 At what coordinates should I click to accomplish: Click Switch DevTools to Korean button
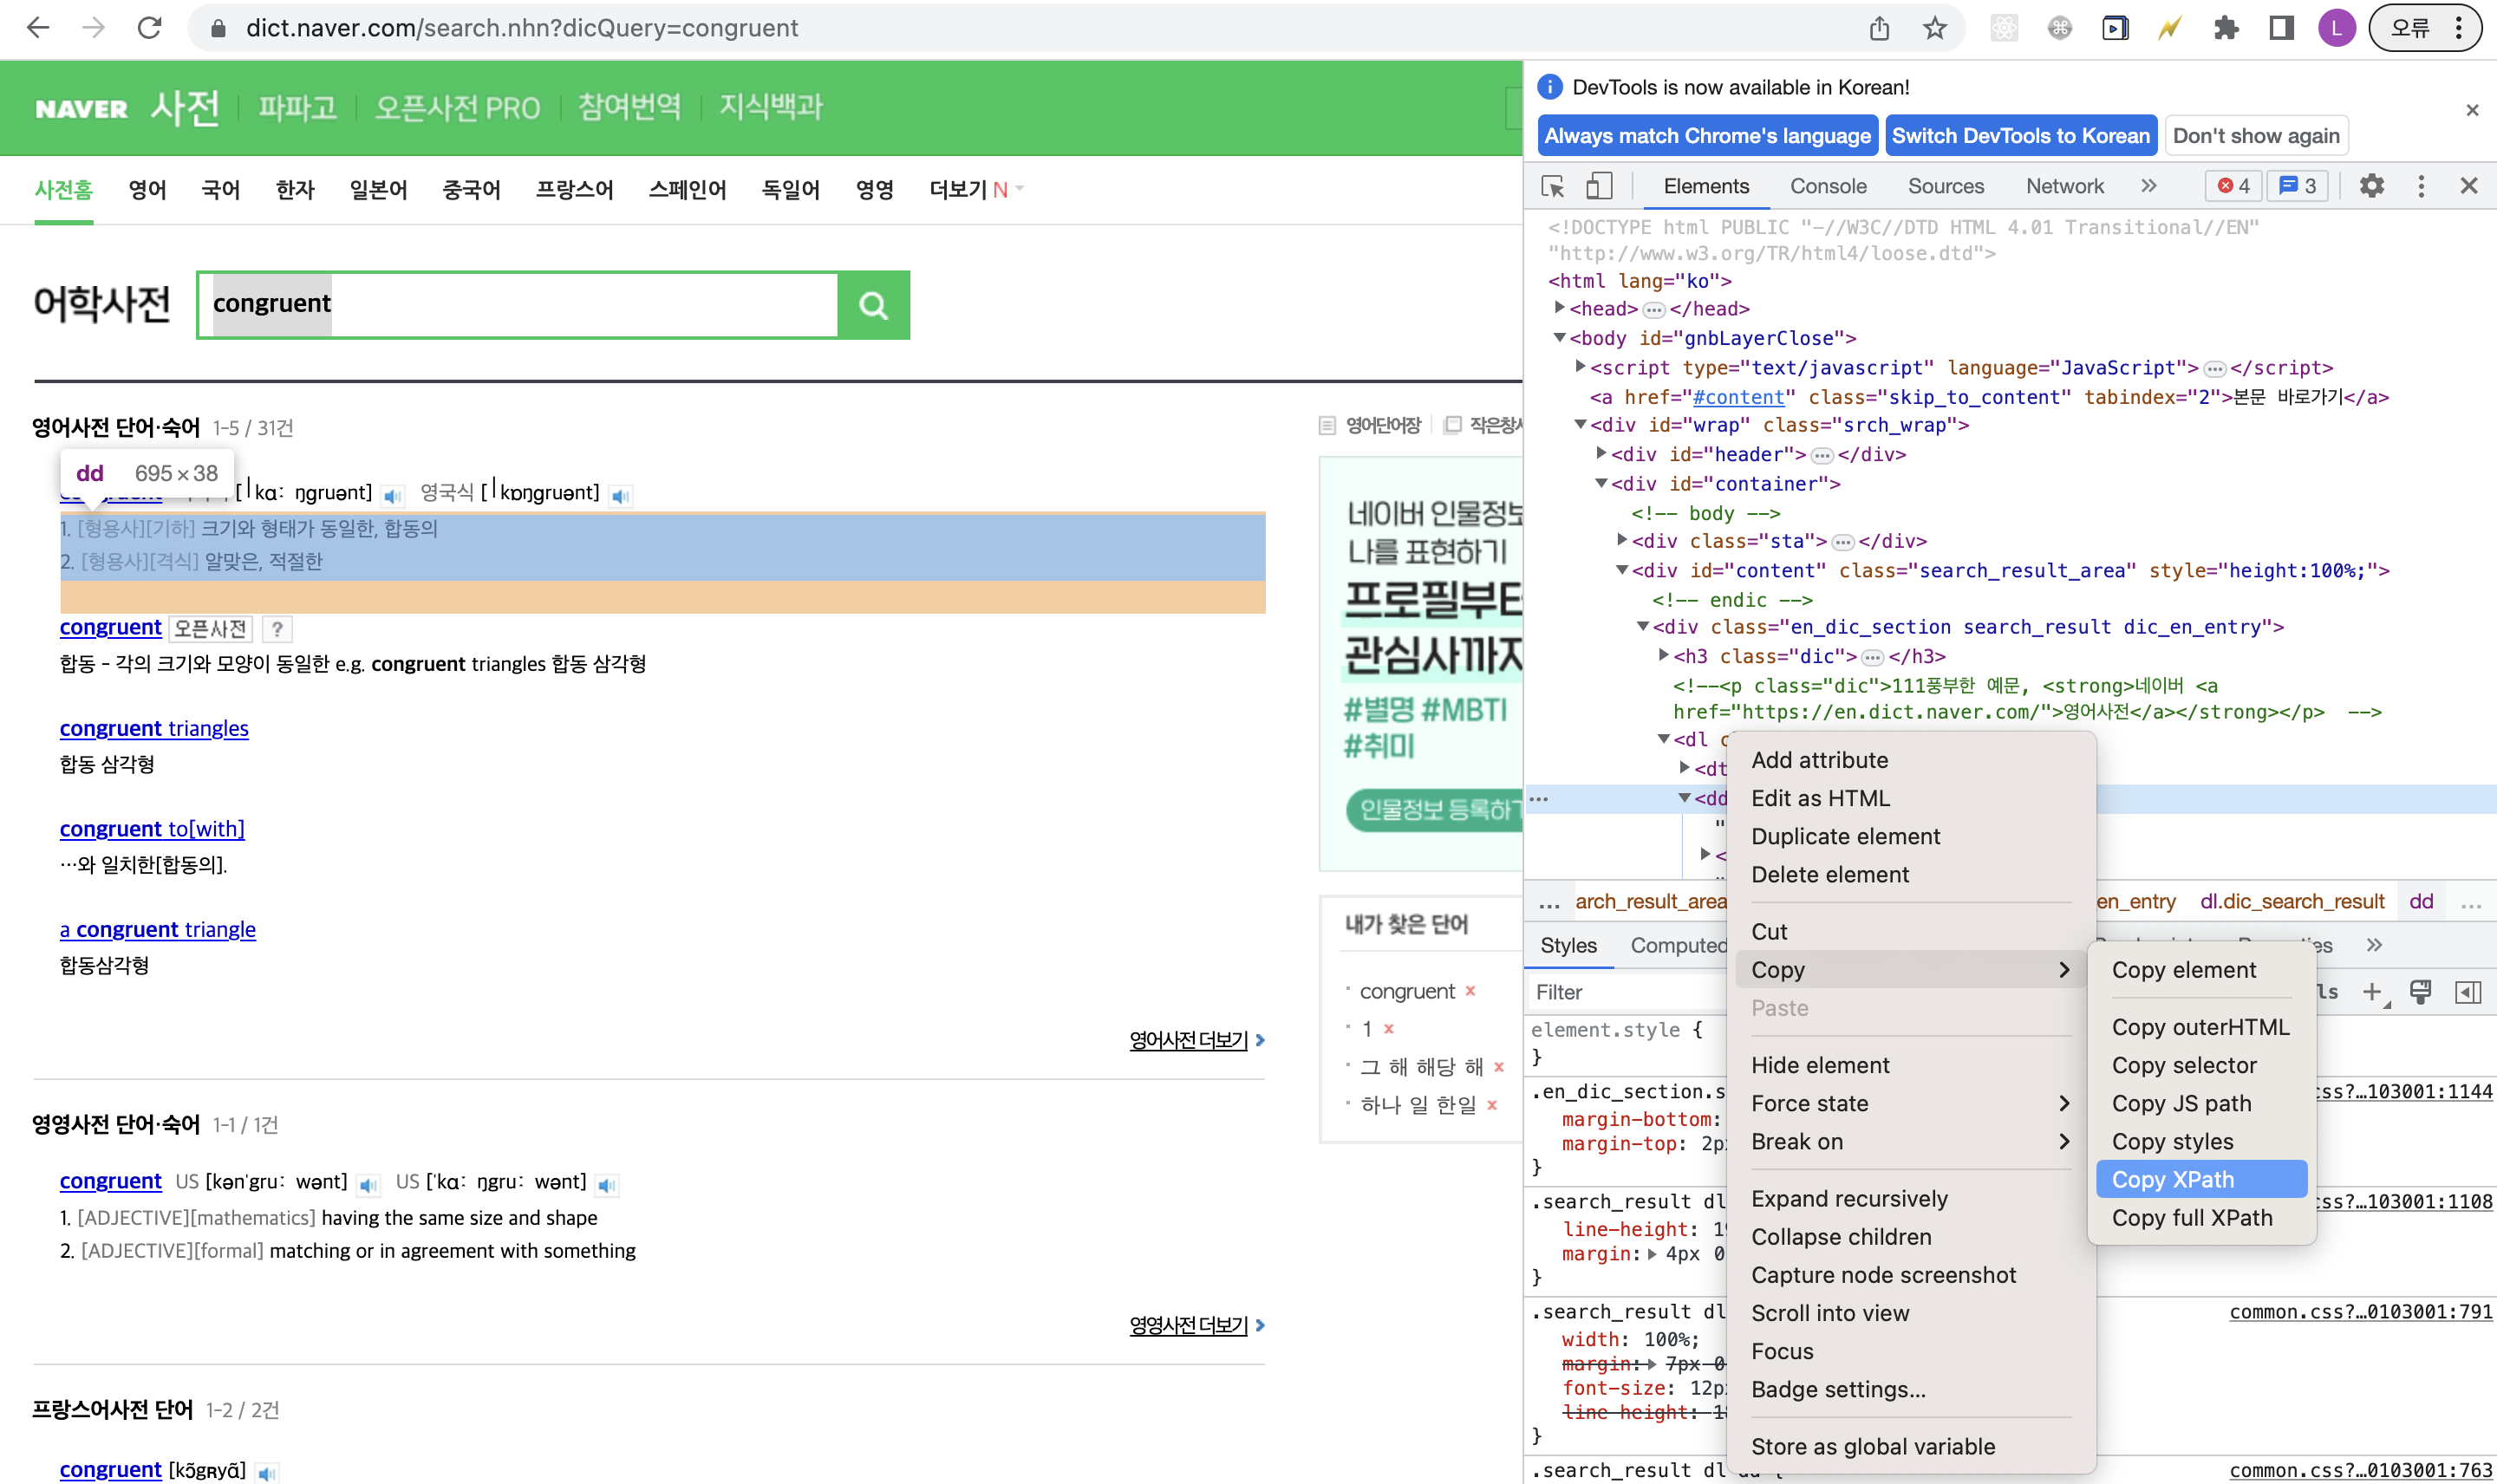pyautogui.click(x=2019, y=136)
